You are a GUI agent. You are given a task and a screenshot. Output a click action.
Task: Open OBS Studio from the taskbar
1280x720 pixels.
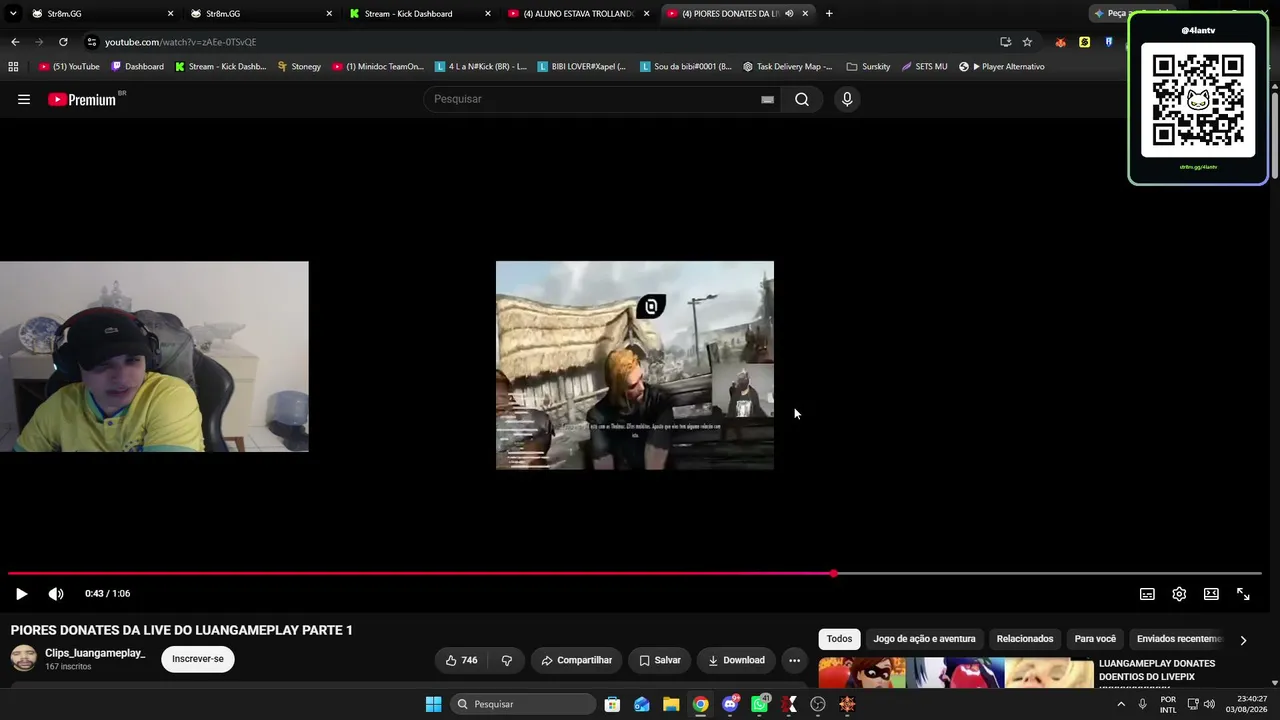[x=818, y=704]
